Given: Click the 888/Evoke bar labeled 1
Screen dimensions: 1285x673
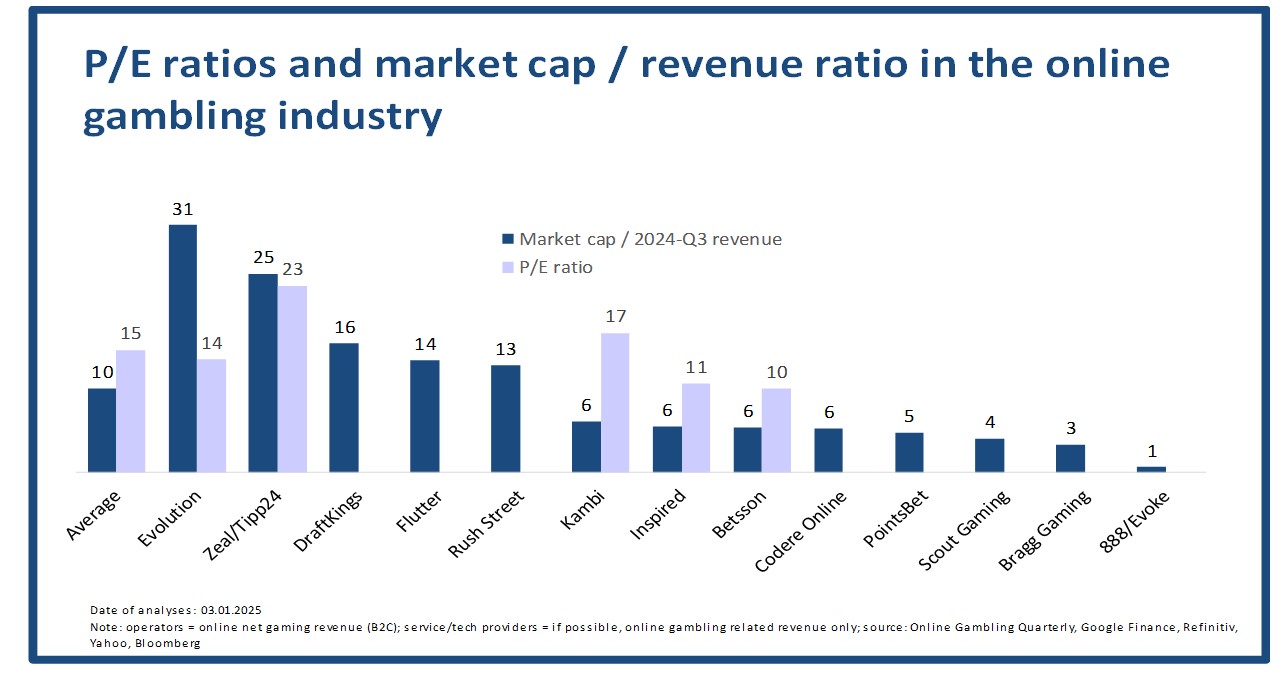Looking at the screenshot, I should coord(1151,469).
